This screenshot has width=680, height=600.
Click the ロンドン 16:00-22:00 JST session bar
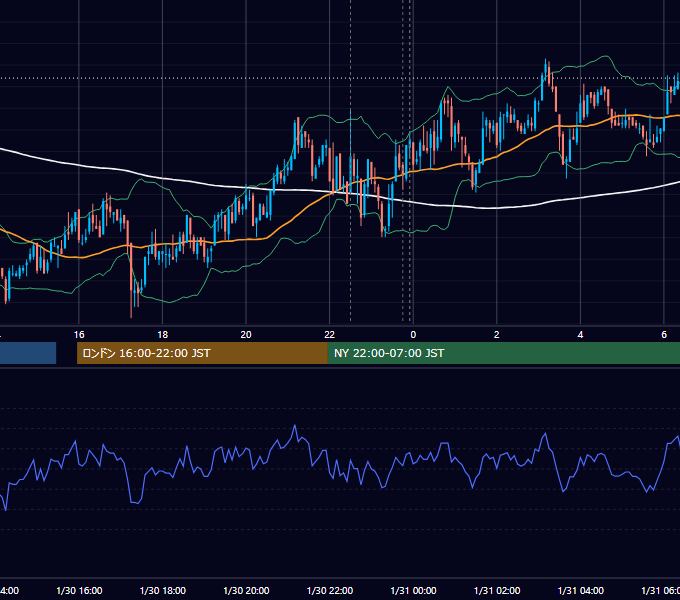point(202,353)
